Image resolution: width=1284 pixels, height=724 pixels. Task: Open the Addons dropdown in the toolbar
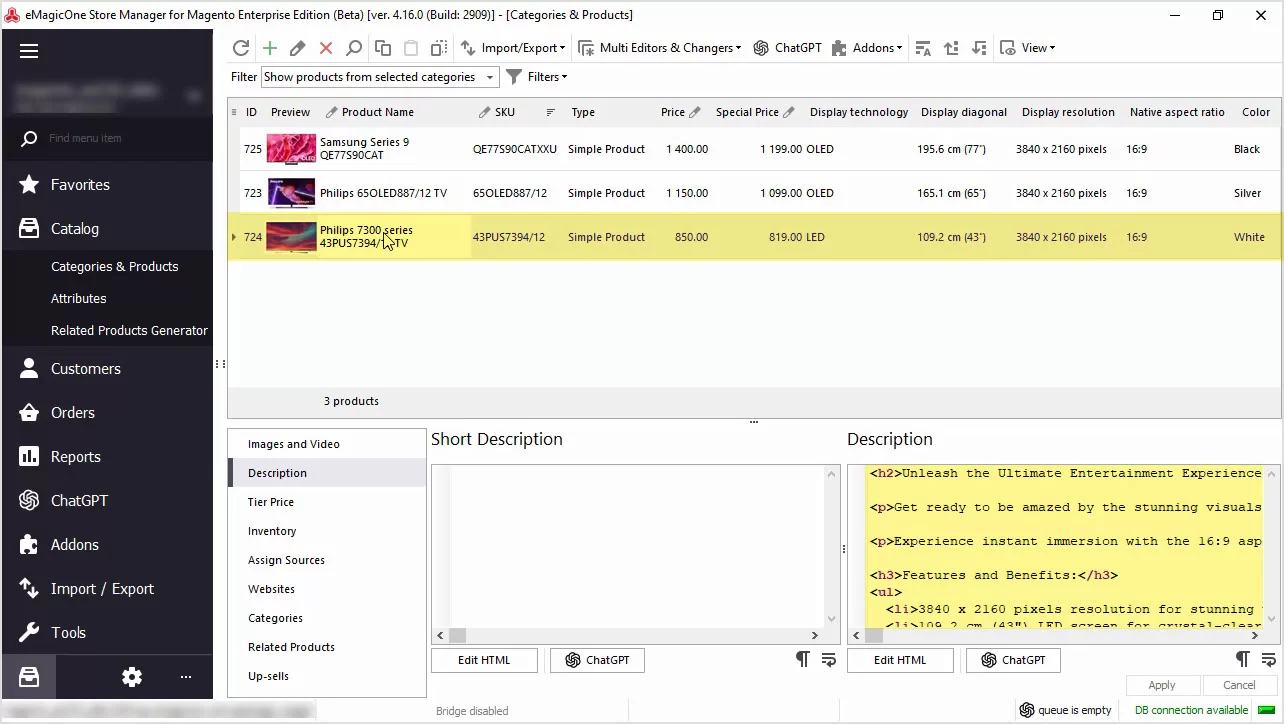pos(867,48)
